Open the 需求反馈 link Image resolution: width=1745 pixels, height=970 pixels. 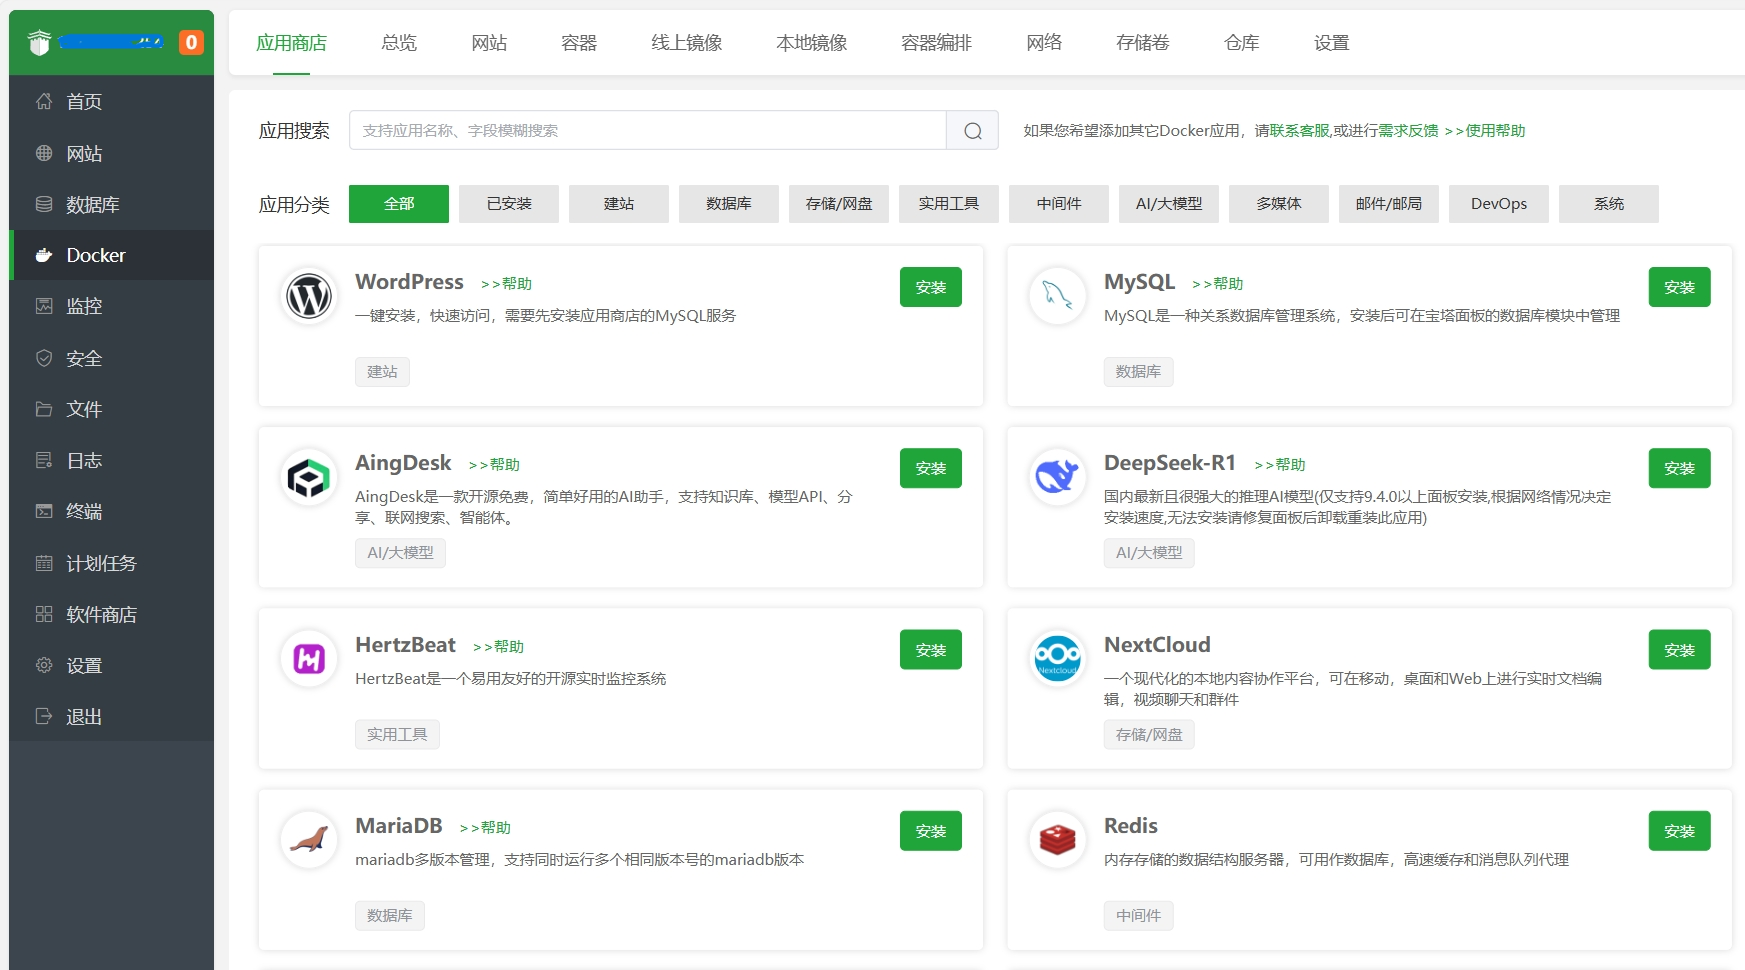[x=1409, y=131]
